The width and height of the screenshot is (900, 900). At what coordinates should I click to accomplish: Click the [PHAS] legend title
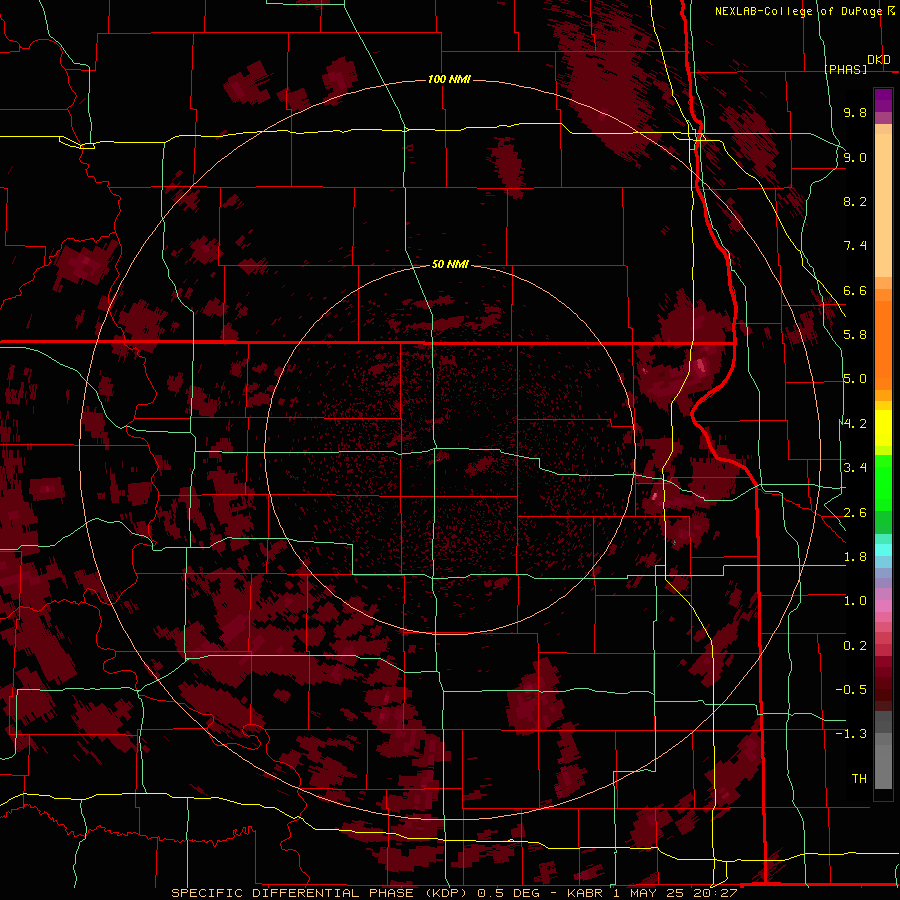coord(846,69)
